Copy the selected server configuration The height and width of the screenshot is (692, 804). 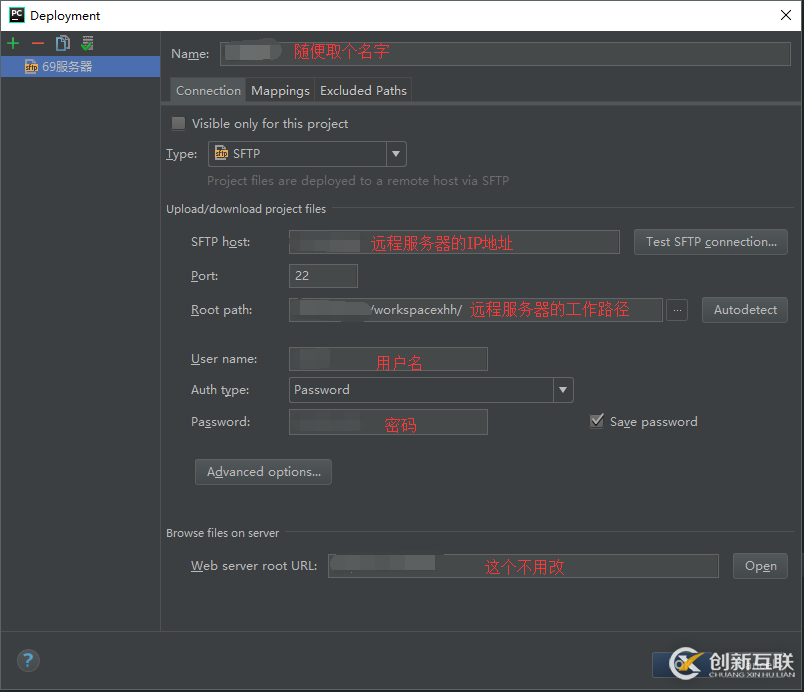(x=63, y=44)
